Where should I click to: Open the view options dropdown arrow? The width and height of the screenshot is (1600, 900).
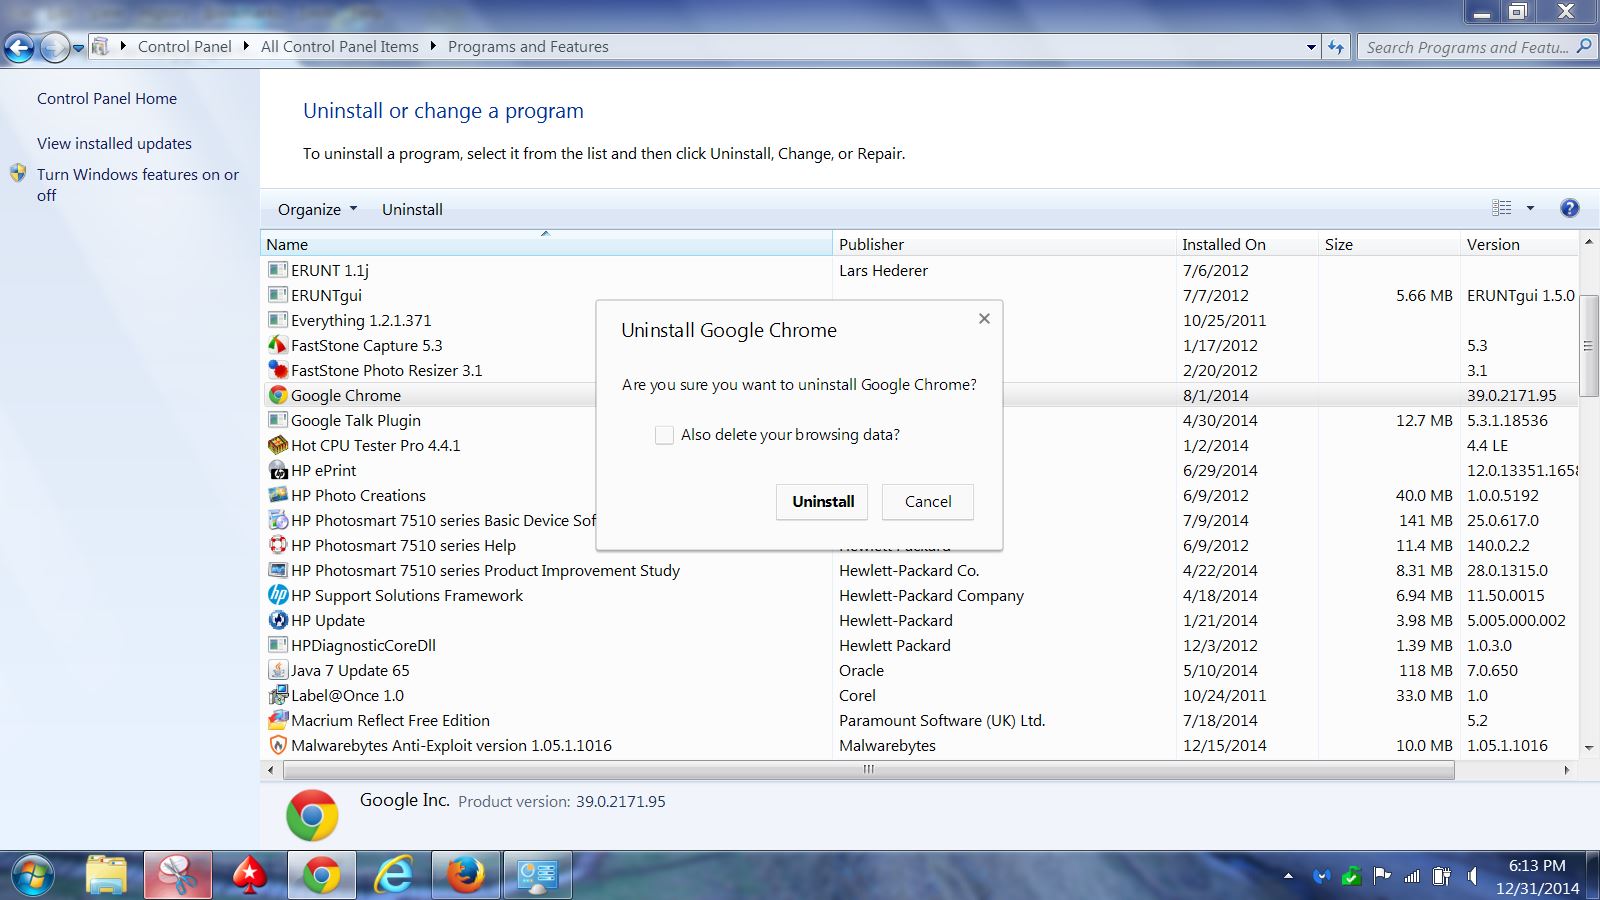point(1530,208)
